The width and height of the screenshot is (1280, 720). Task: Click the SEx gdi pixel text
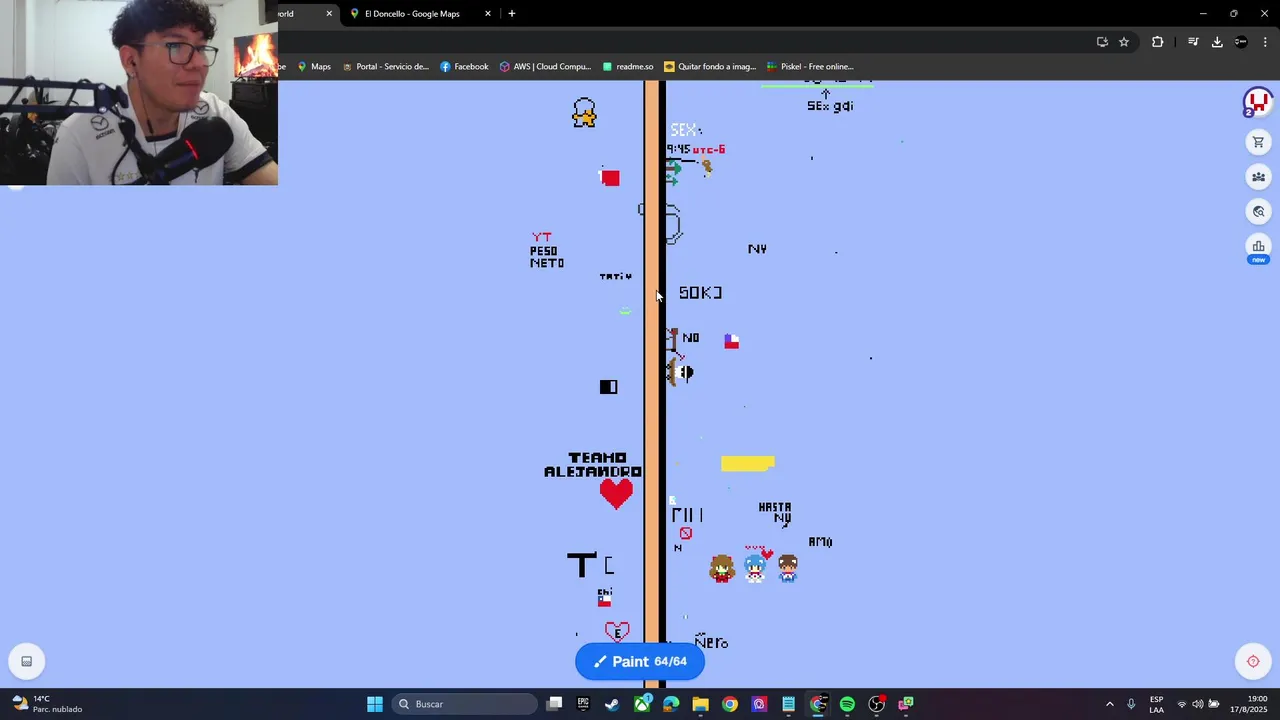click(830, 106)
